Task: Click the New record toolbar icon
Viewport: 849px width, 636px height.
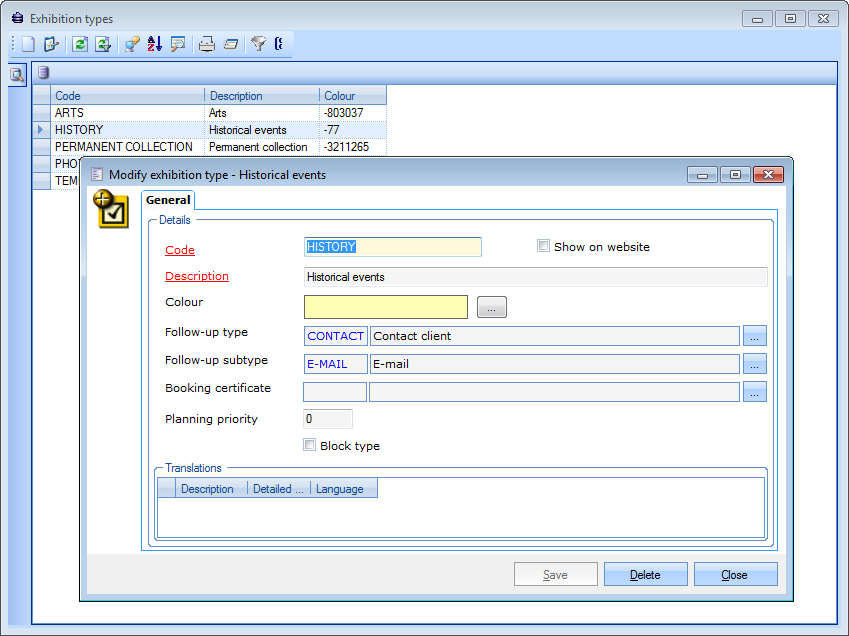Action: 28,44
